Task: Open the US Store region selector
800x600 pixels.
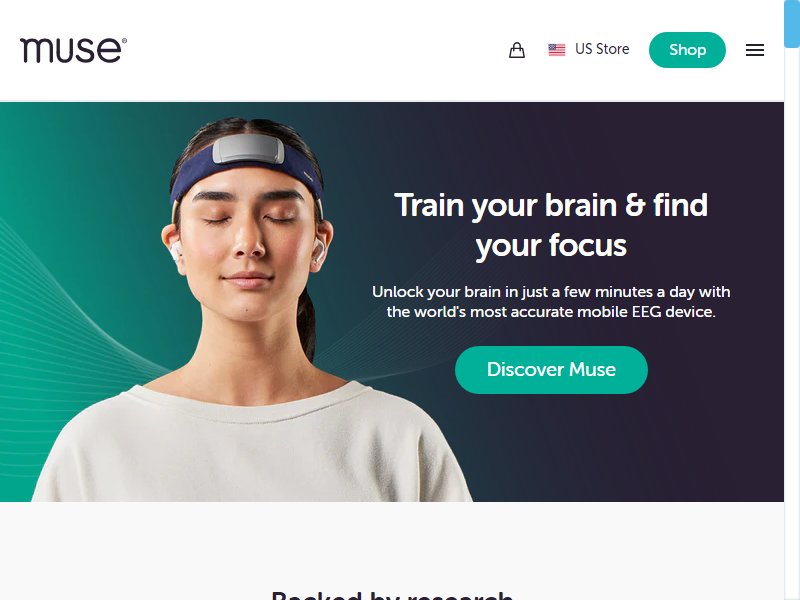Action: (589, 49)
